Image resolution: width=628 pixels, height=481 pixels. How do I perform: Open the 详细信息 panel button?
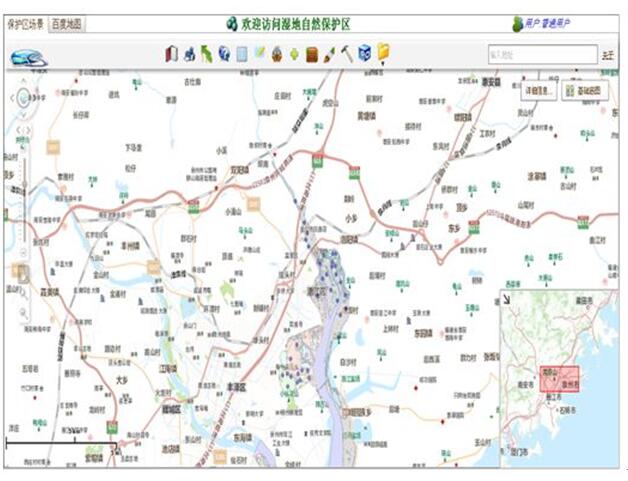pos(537,90)
